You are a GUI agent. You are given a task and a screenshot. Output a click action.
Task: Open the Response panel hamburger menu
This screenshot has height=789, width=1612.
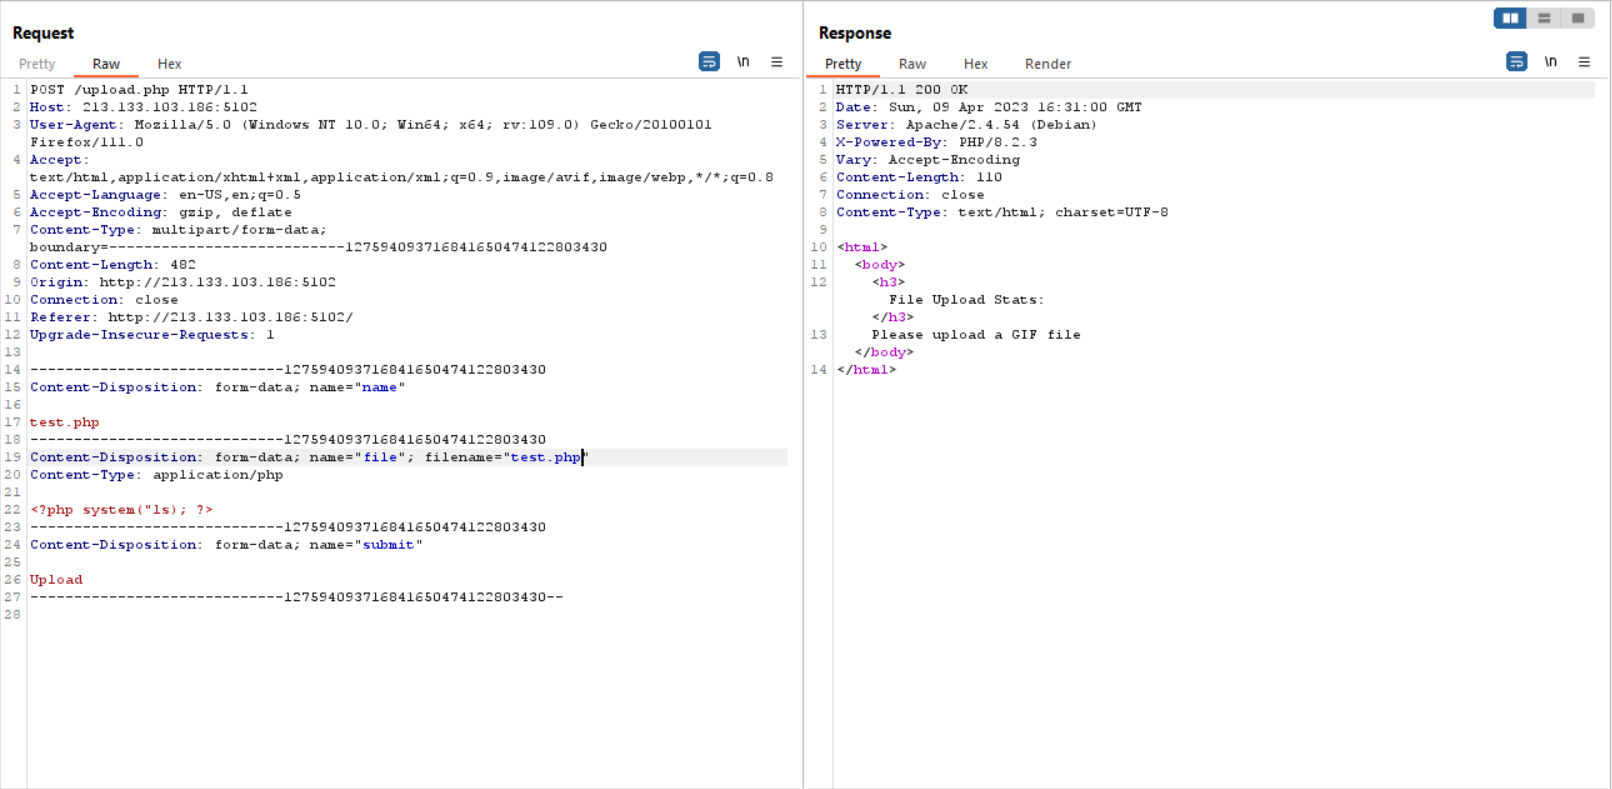1584,62
